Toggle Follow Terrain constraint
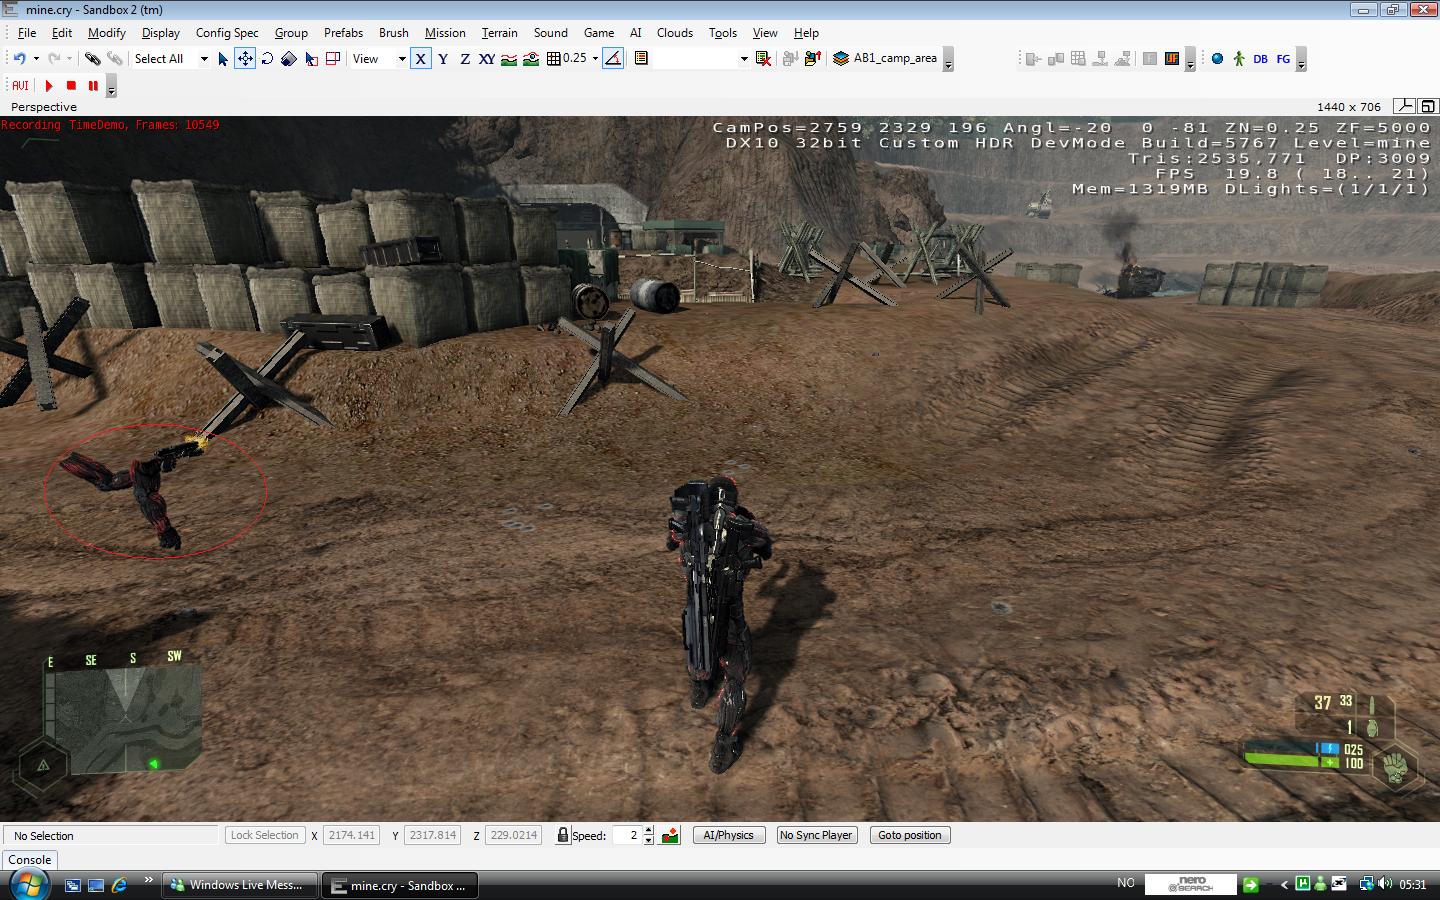Screen dimensions: 1440x900 click(x=509, y=58)
